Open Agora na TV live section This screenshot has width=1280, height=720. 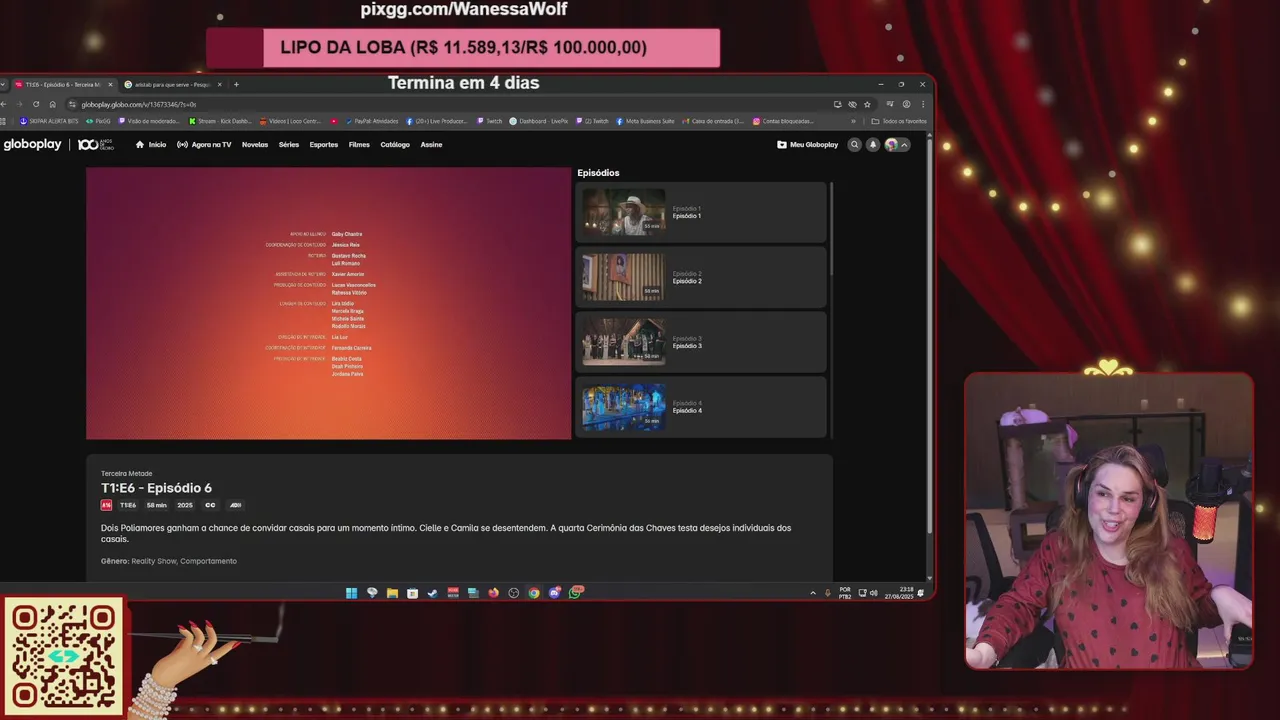pyautogui.click(x=204, y=144)
